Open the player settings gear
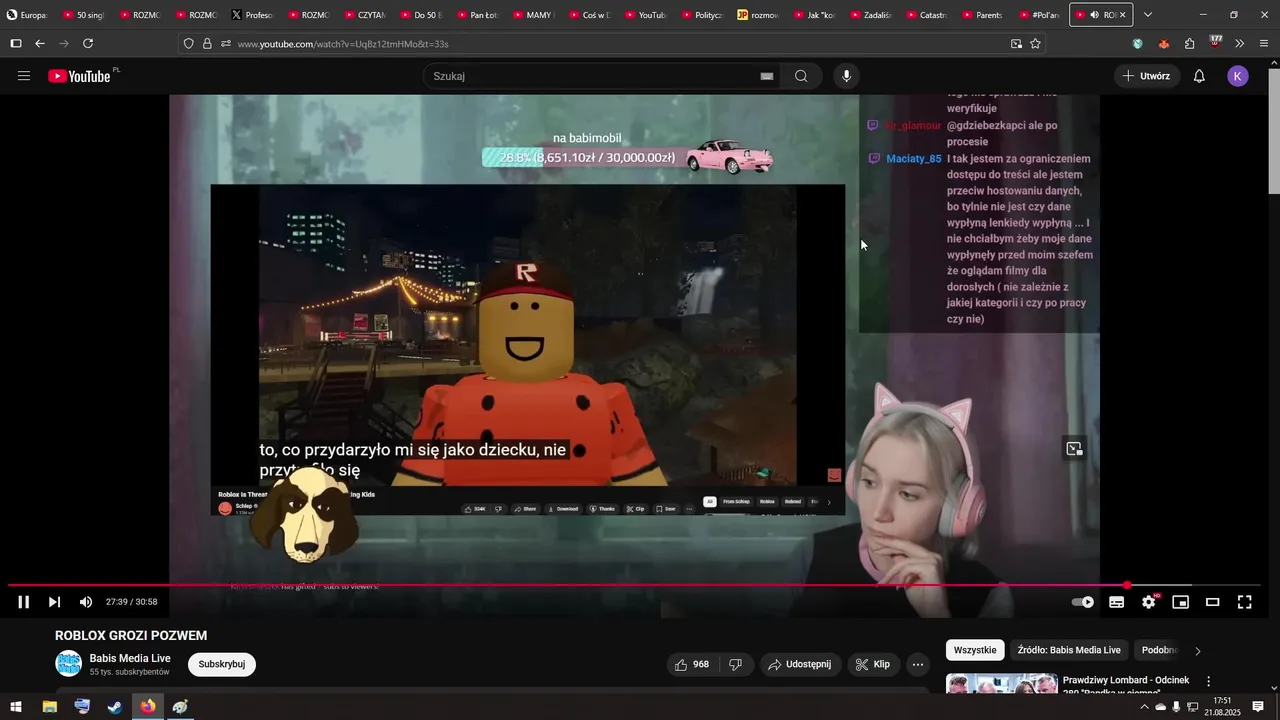The width and height of the screenshot is (1280, 720). click(1149, 602)
